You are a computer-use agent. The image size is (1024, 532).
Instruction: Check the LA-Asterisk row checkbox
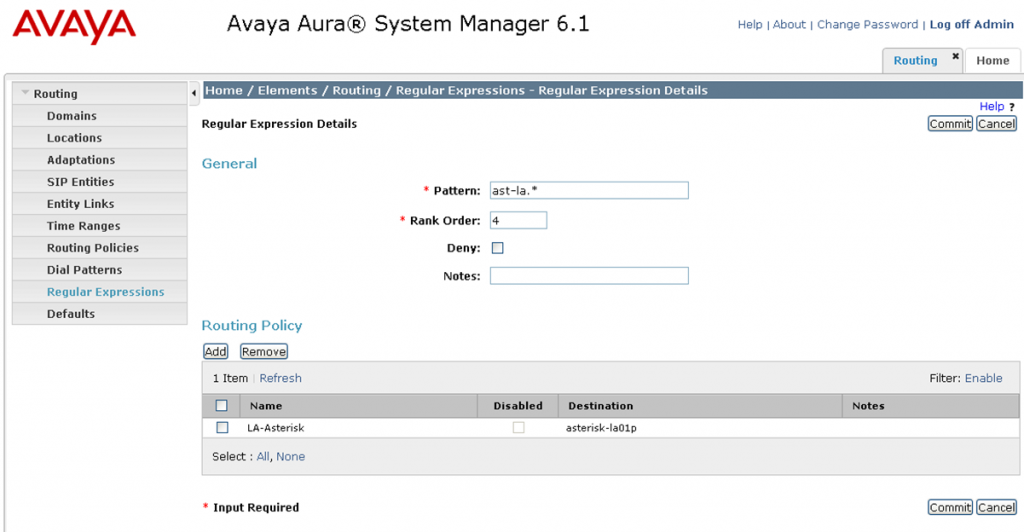(222, 428)
